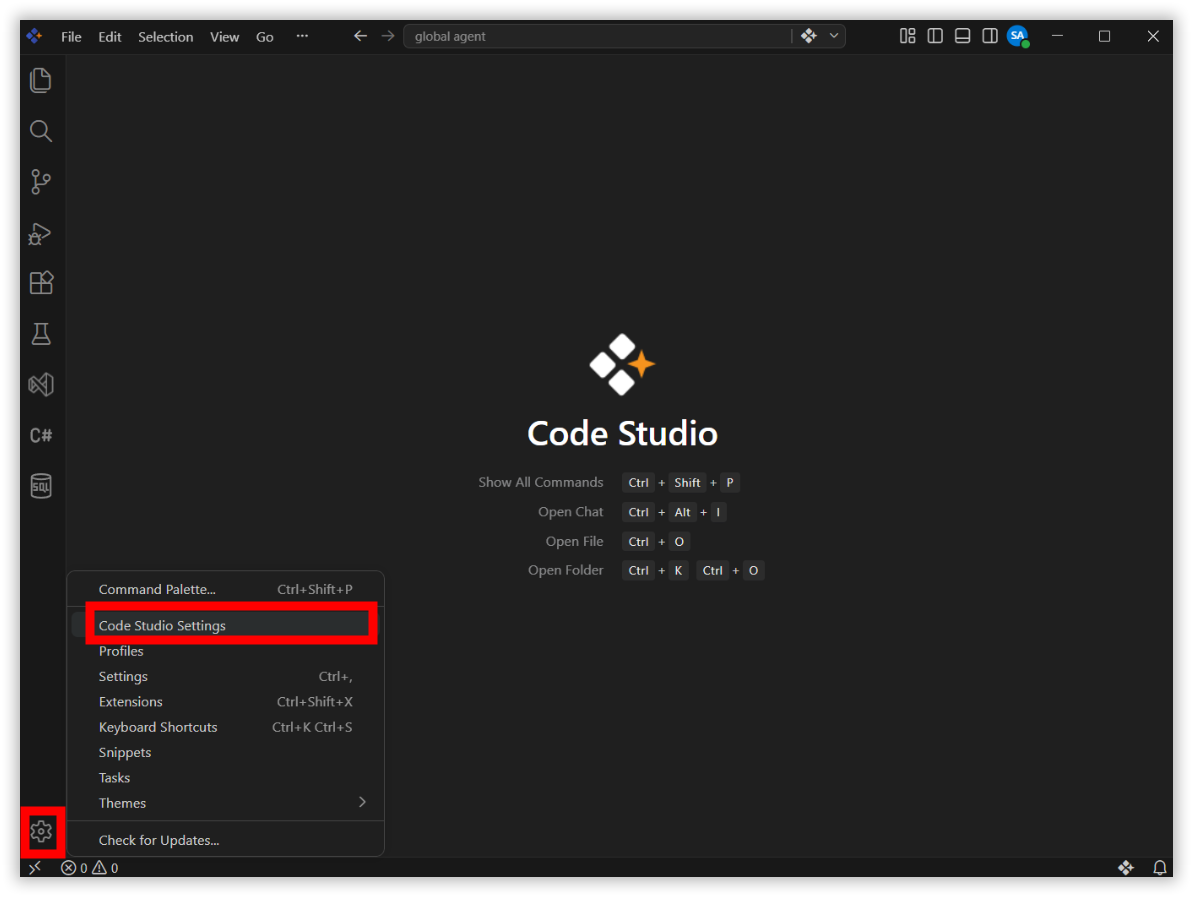The height and width of the screenshot is (897, 1193).
Task: Go forward with the right arrow button
Action: point(388,36)
